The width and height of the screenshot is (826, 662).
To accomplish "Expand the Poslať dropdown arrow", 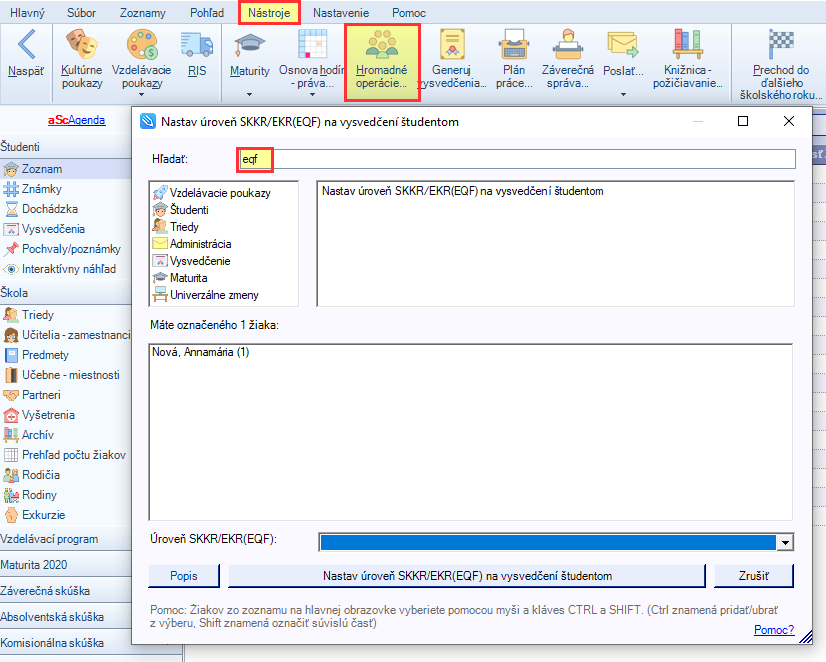I will [623, 95].
